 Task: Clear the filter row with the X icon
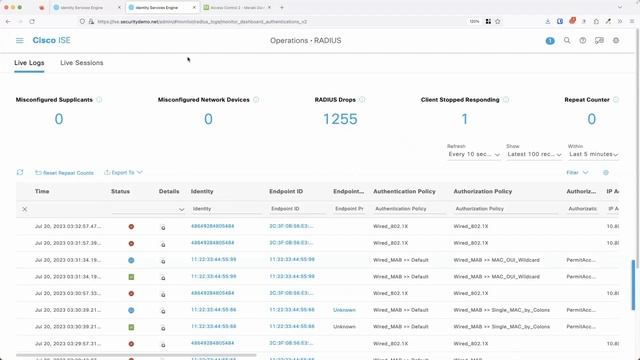coord(24,209)
